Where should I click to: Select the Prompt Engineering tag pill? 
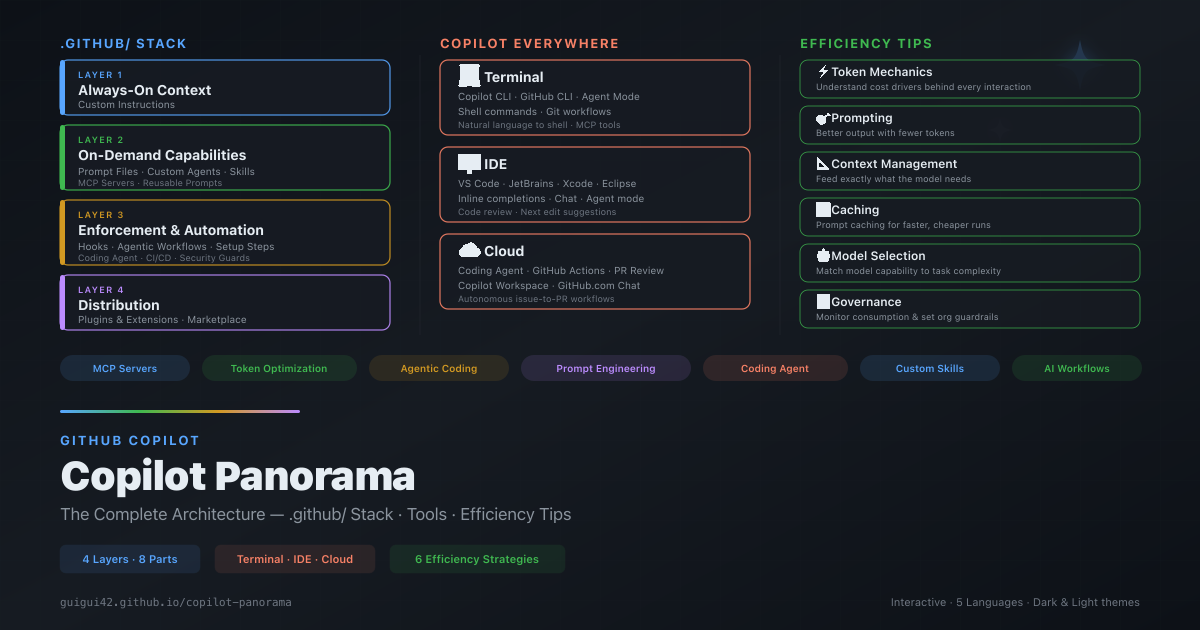[x=606, y=368]
